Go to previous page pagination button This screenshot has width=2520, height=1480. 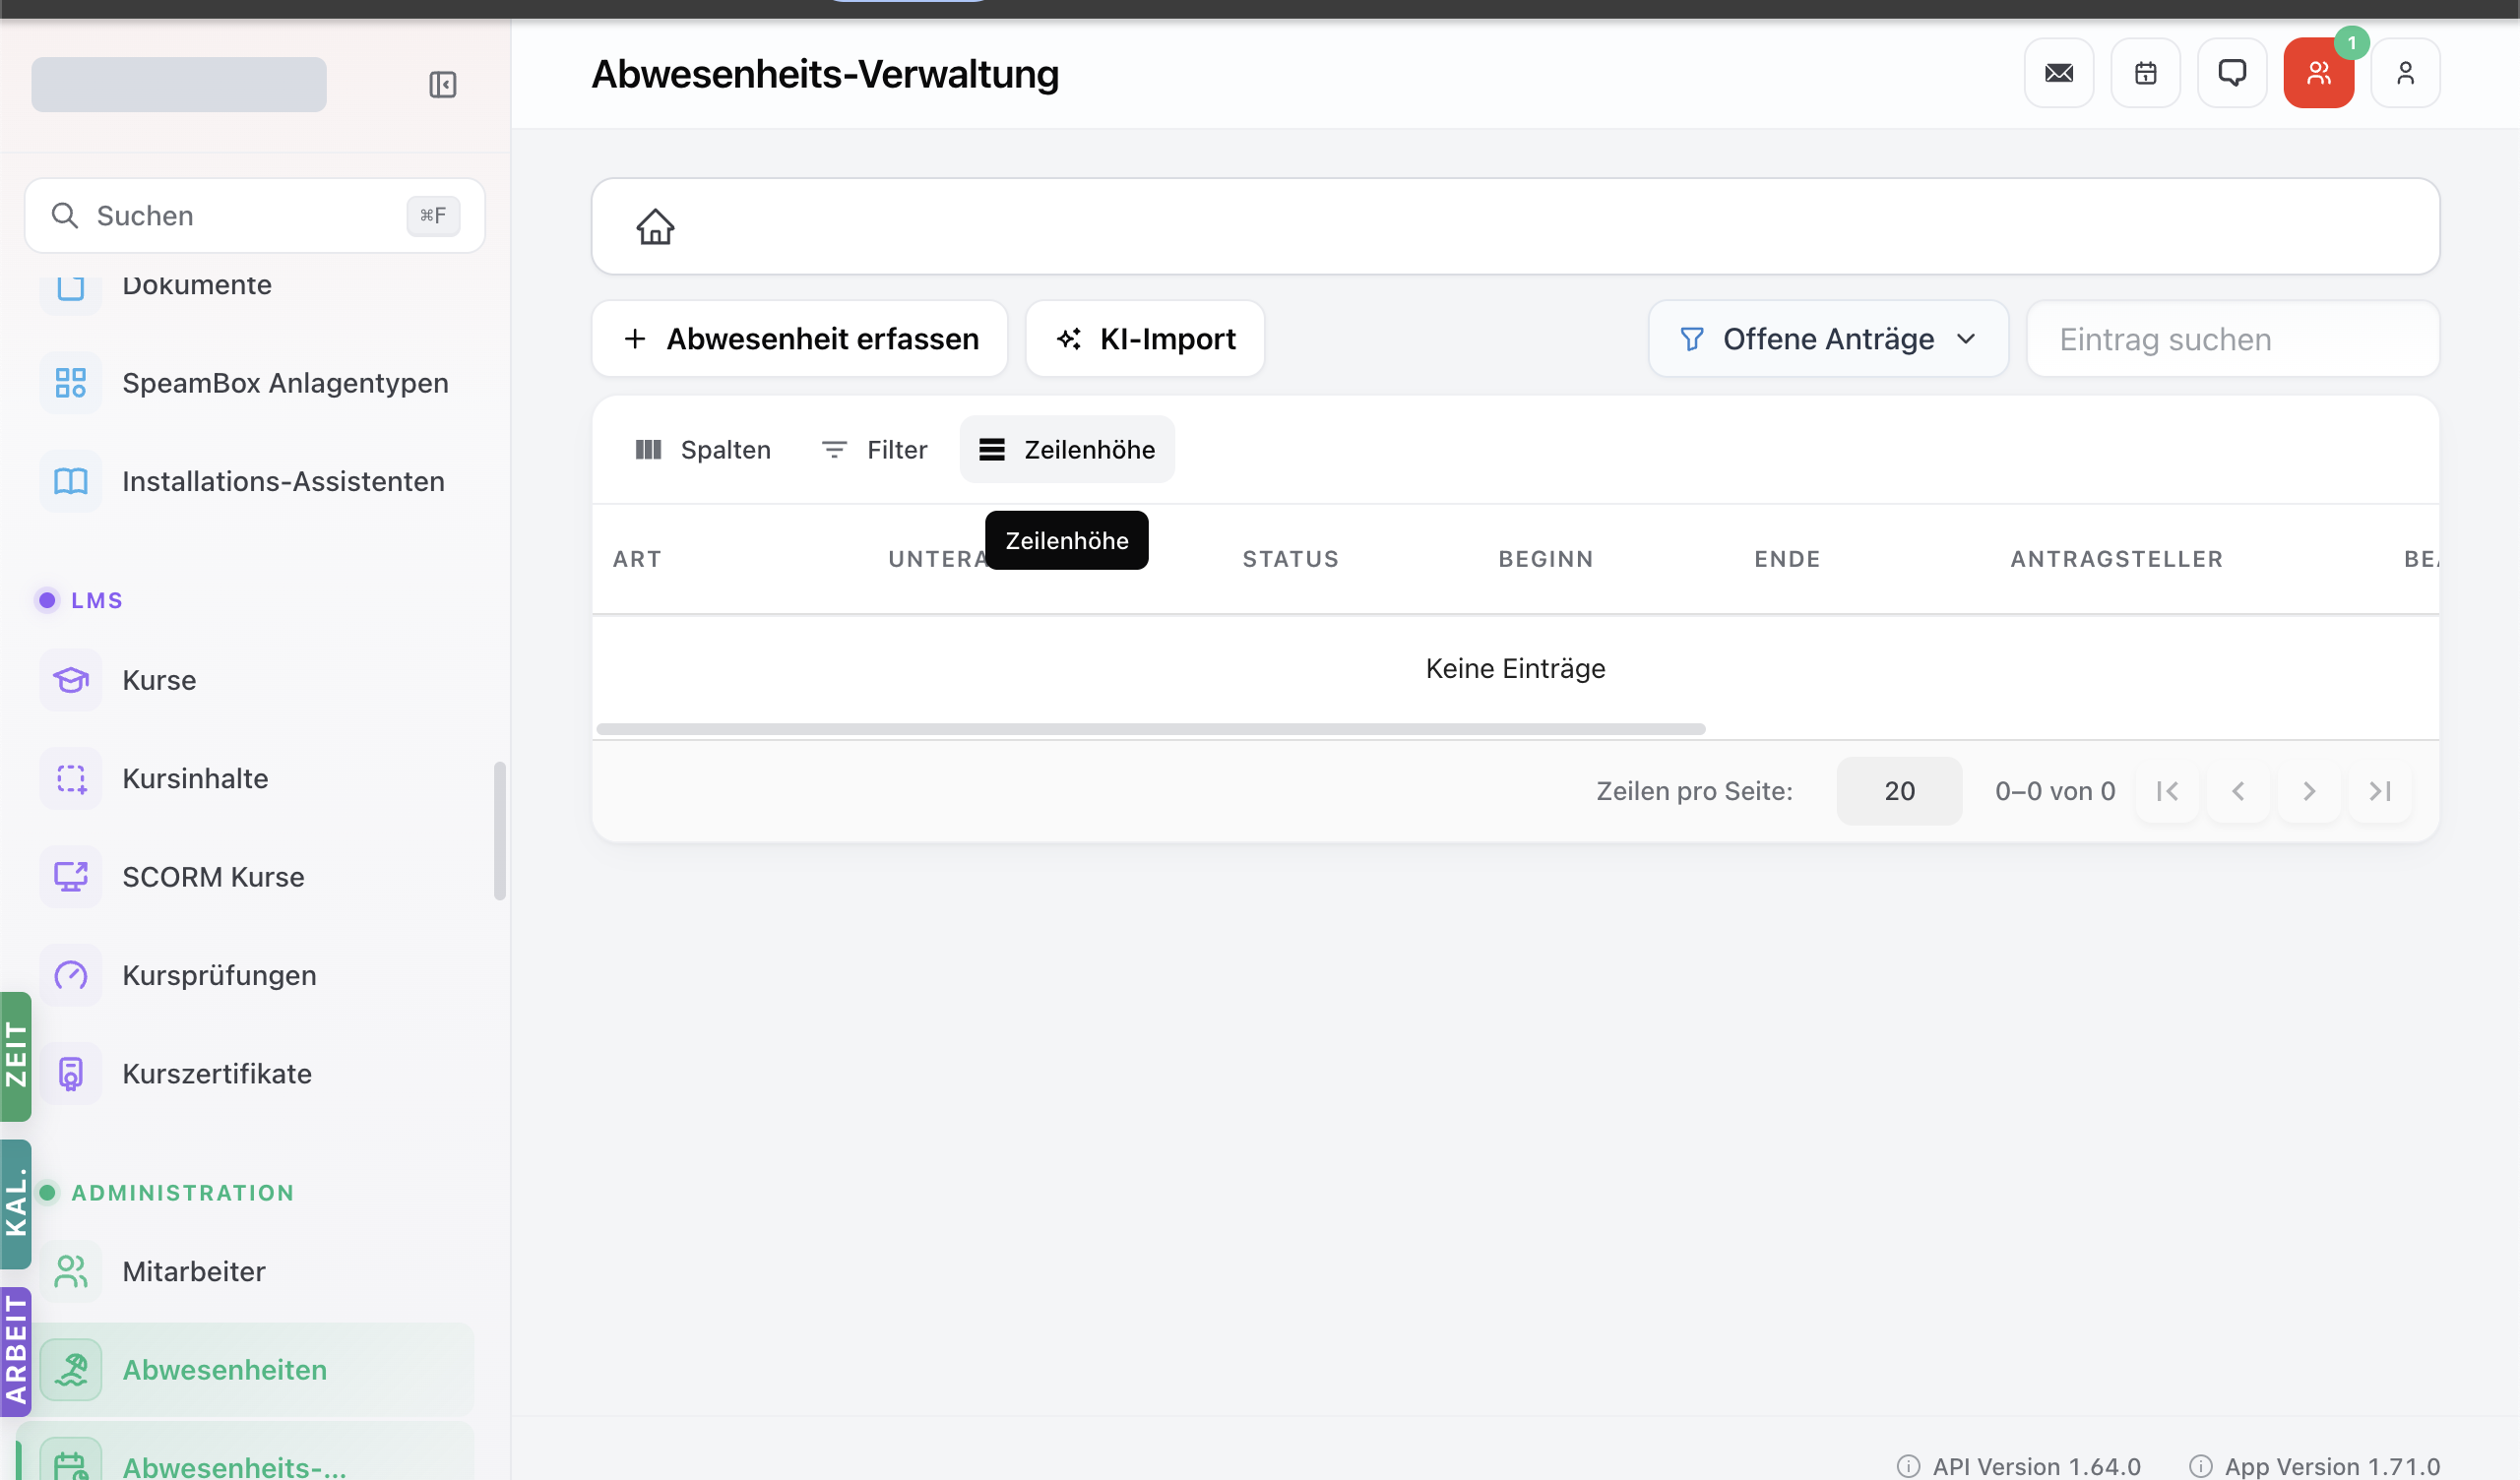[2238, 791]
